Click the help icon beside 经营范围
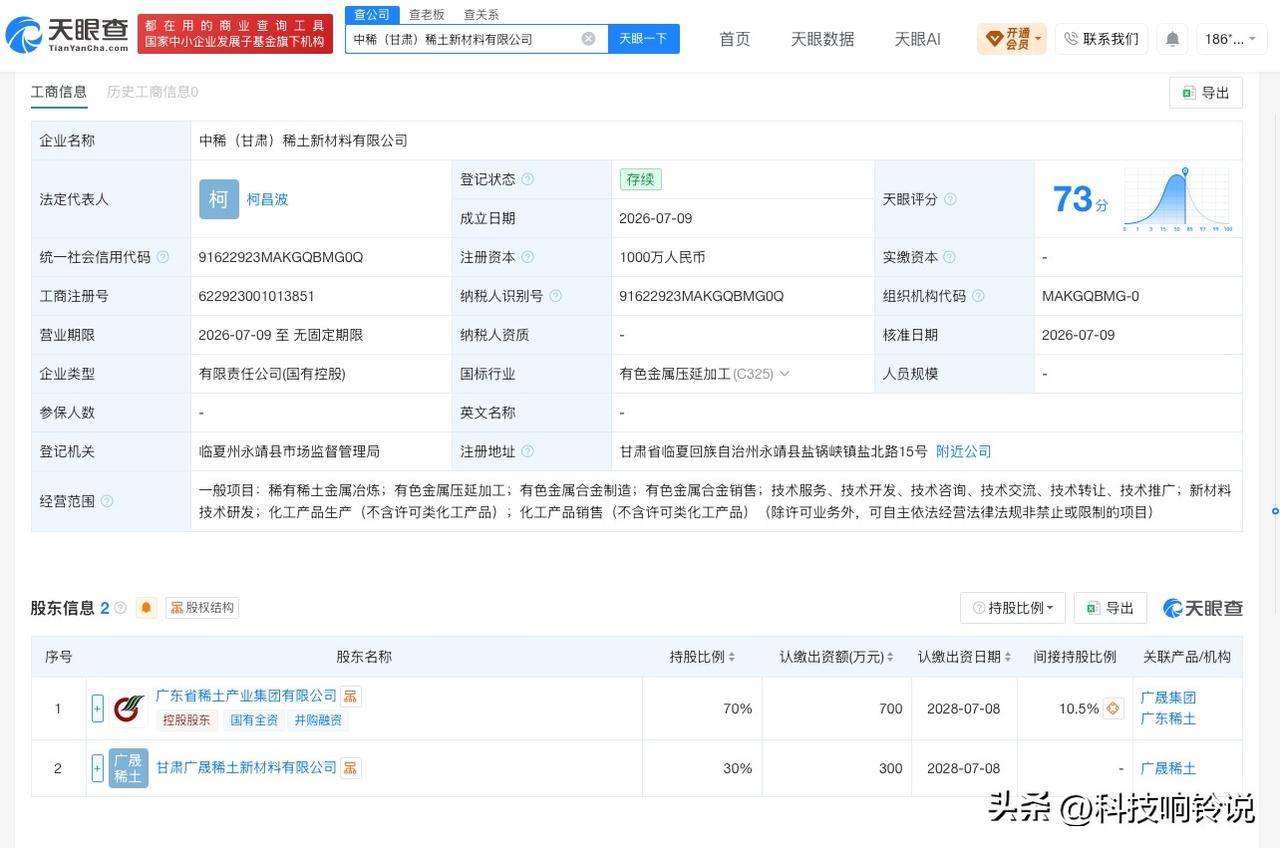Image resolution: width=1280 pixels, height=848 pixels. click(x=107, y=501)
